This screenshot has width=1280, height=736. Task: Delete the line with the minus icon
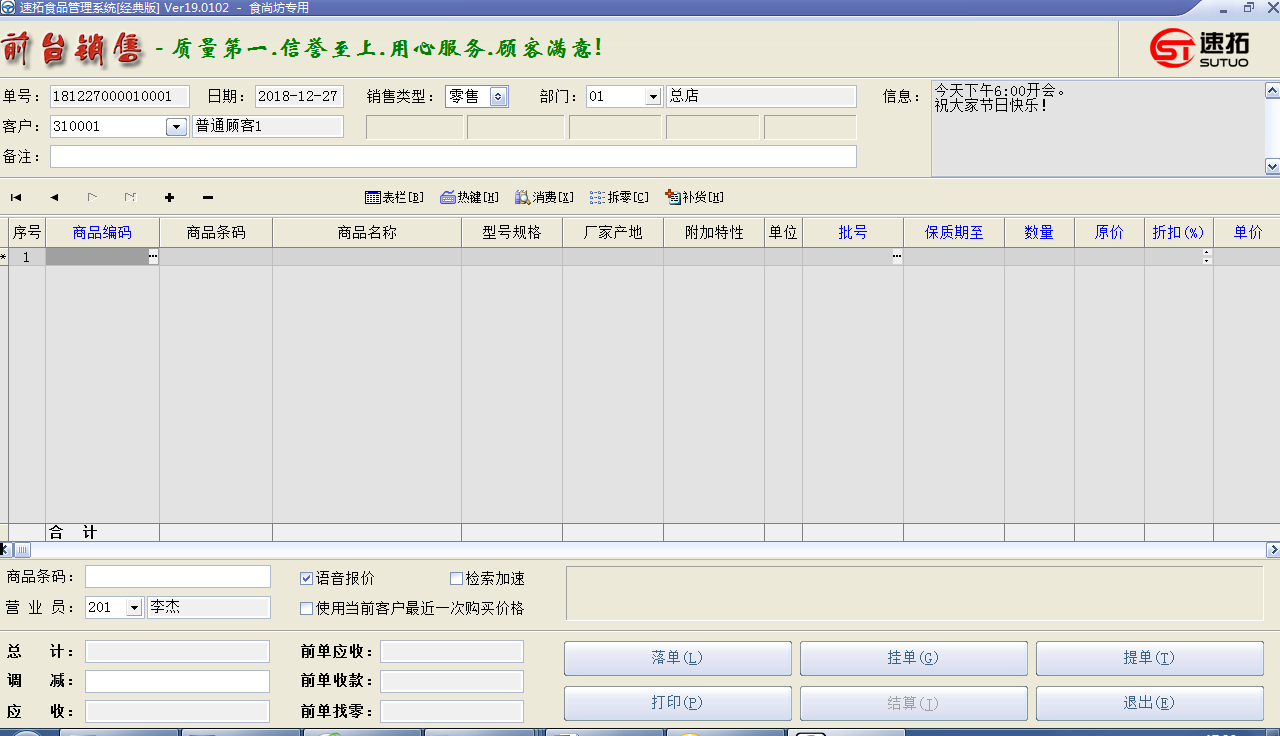tap(207, 197)
